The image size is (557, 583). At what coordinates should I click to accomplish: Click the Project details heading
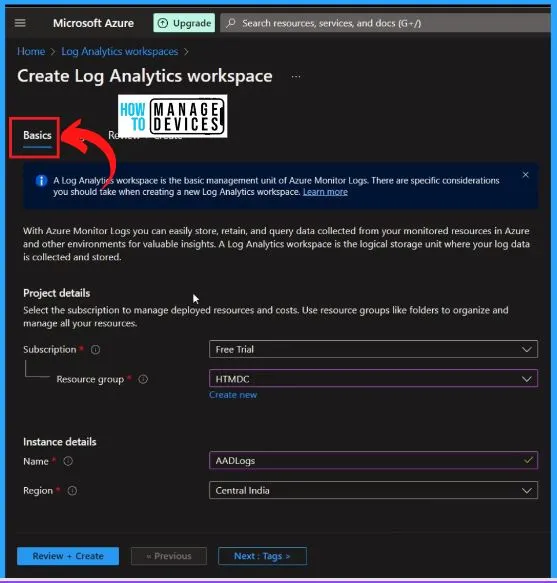57,293
